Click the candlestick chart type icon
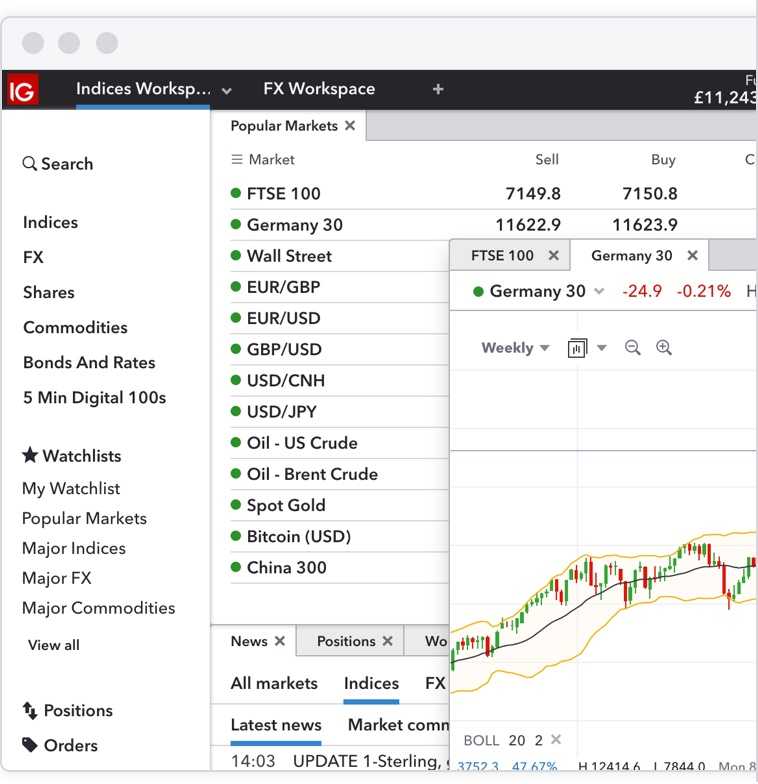 coord(578,348)
